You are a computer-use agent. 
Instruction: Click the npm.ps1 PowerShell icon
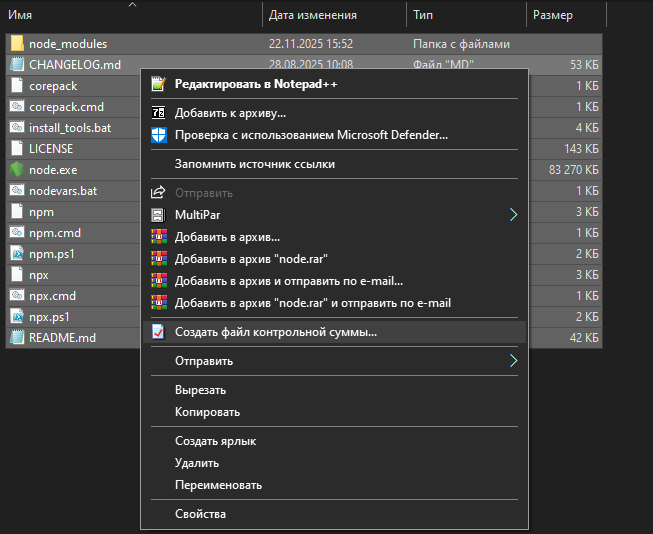(x=17, y=253)
